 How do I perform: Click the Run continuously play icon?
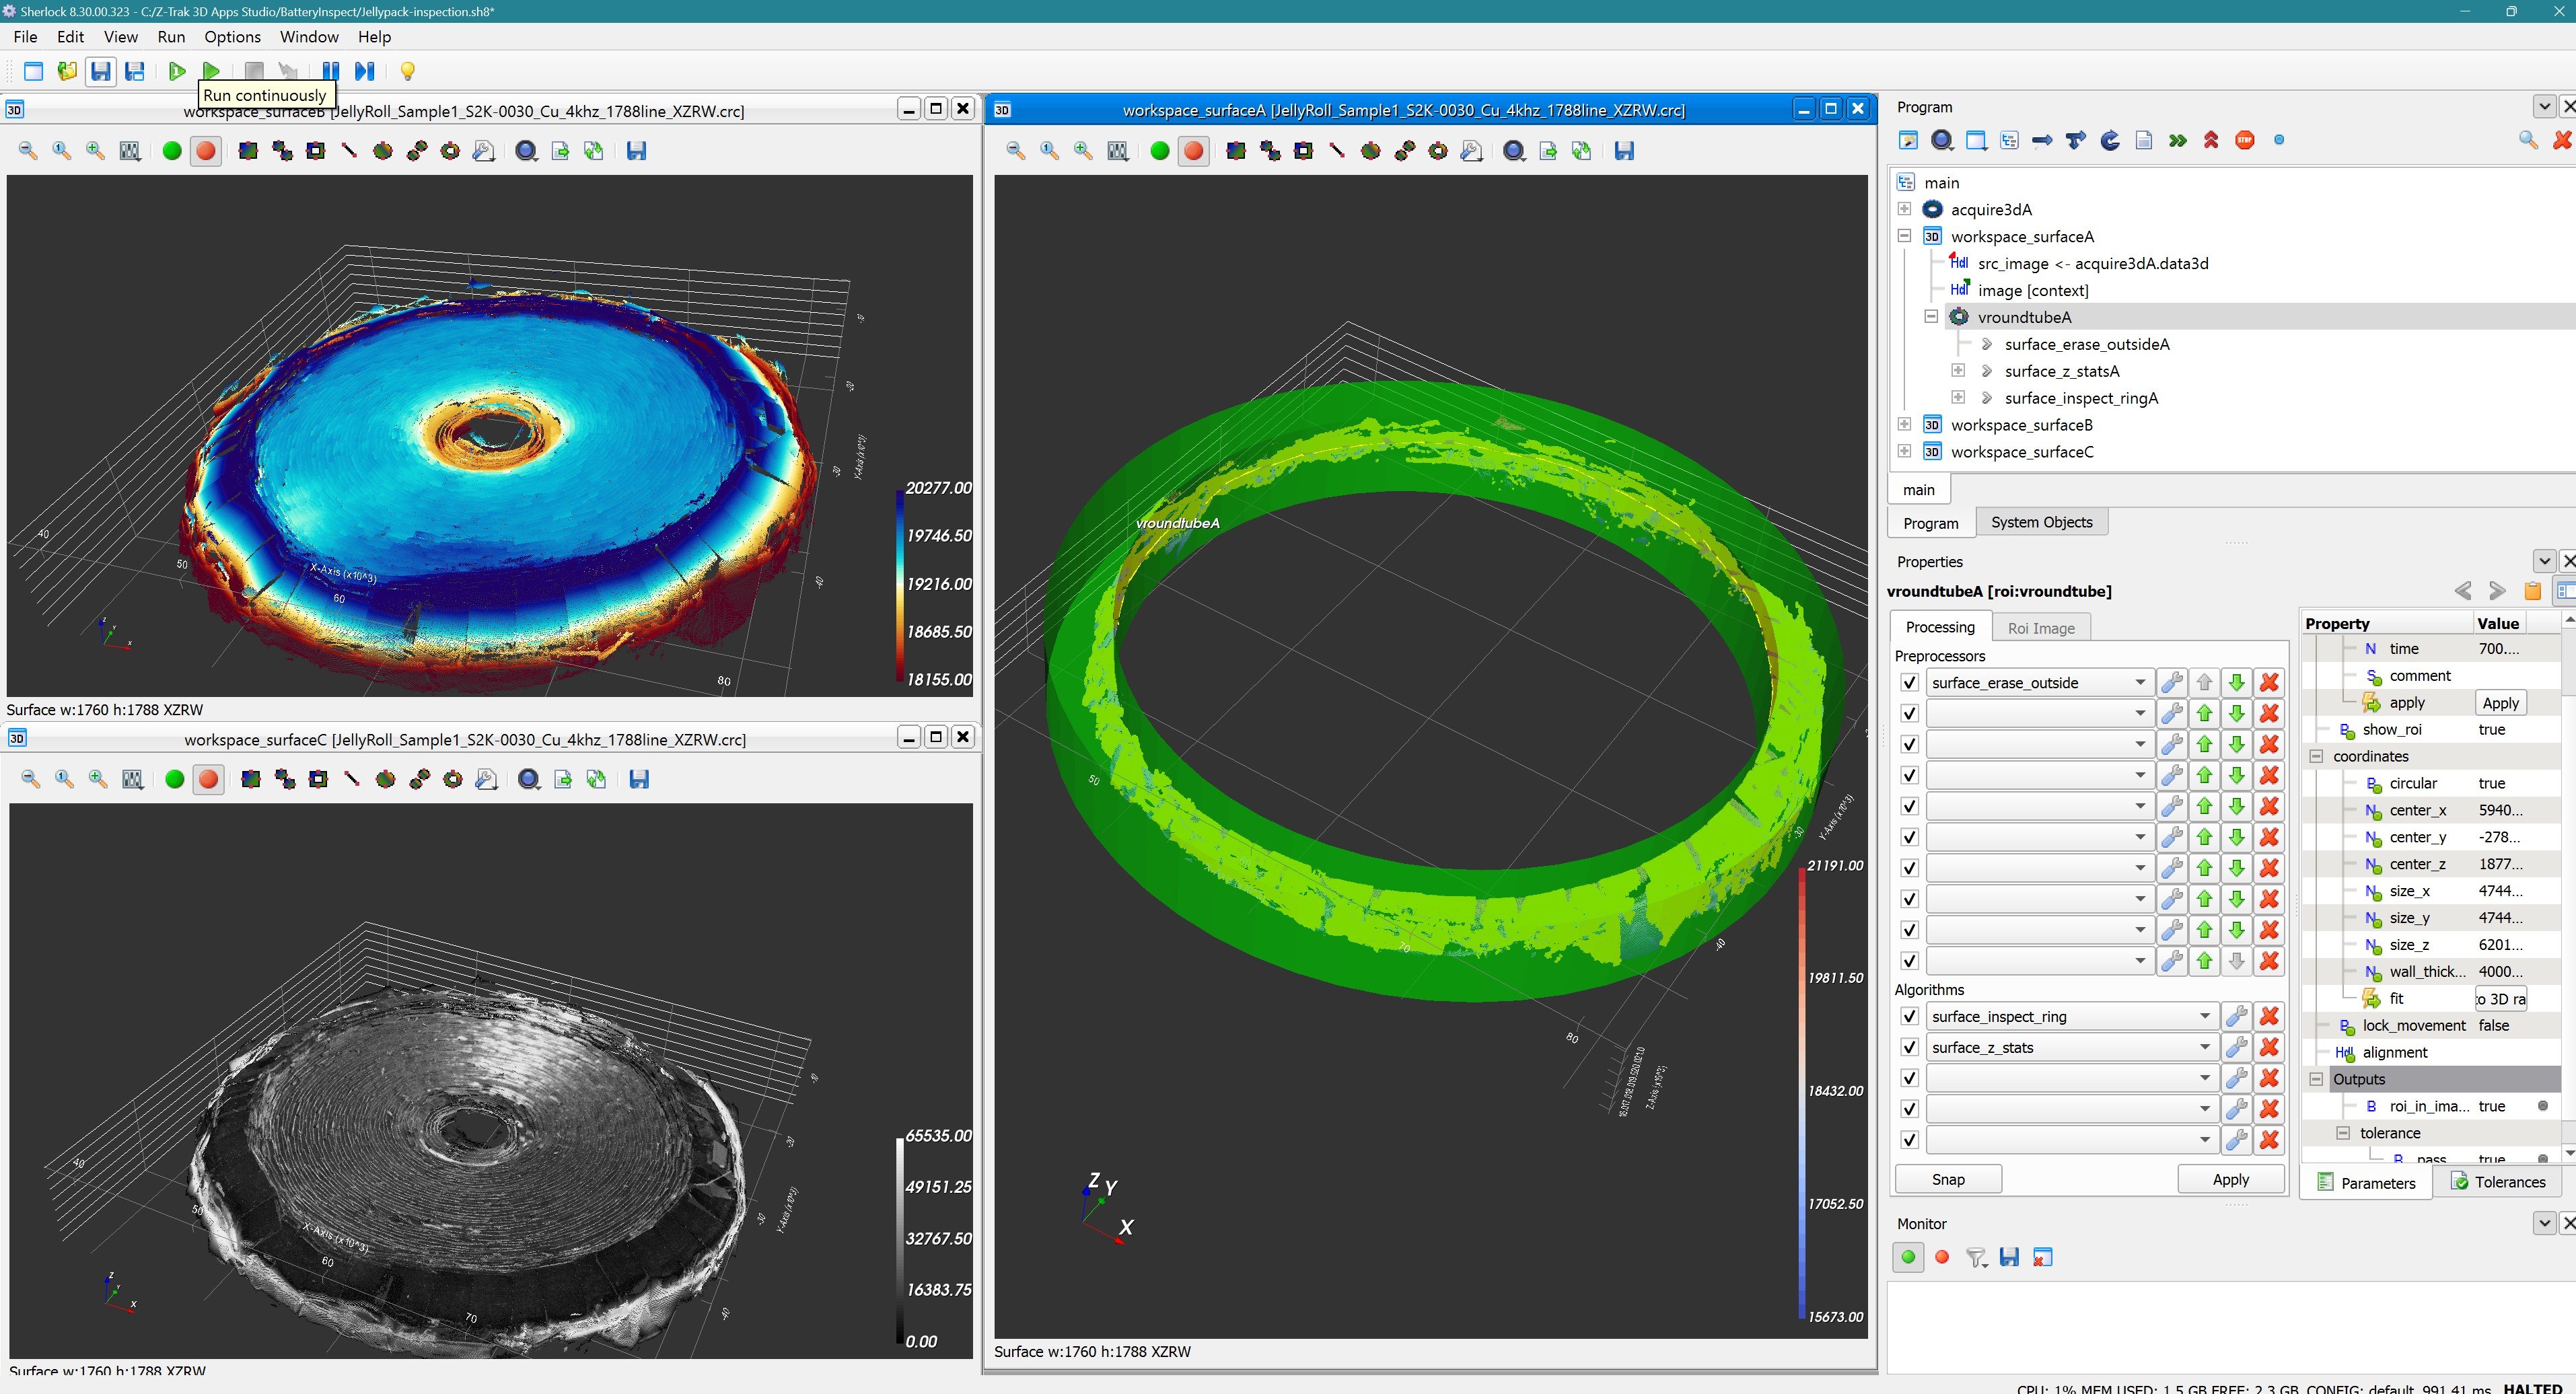point(211,71)
